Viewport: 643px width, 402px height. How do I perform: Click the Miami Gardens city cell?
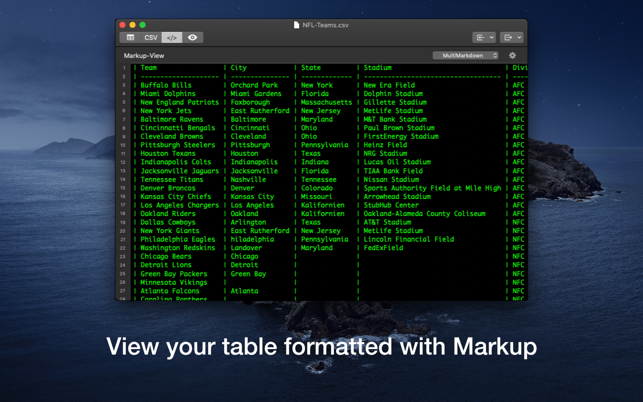click(256, 94)
